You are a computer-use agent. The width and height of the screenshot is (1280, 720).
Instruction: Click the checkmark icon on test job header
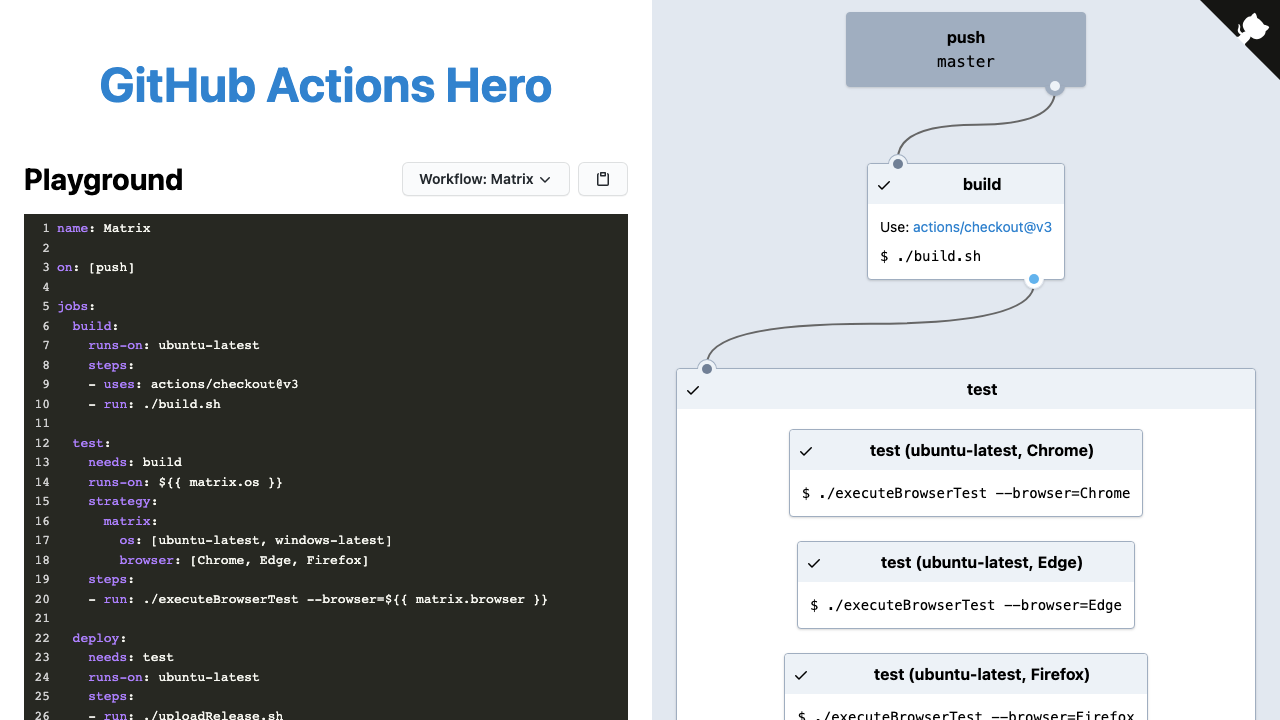point(693,390)
